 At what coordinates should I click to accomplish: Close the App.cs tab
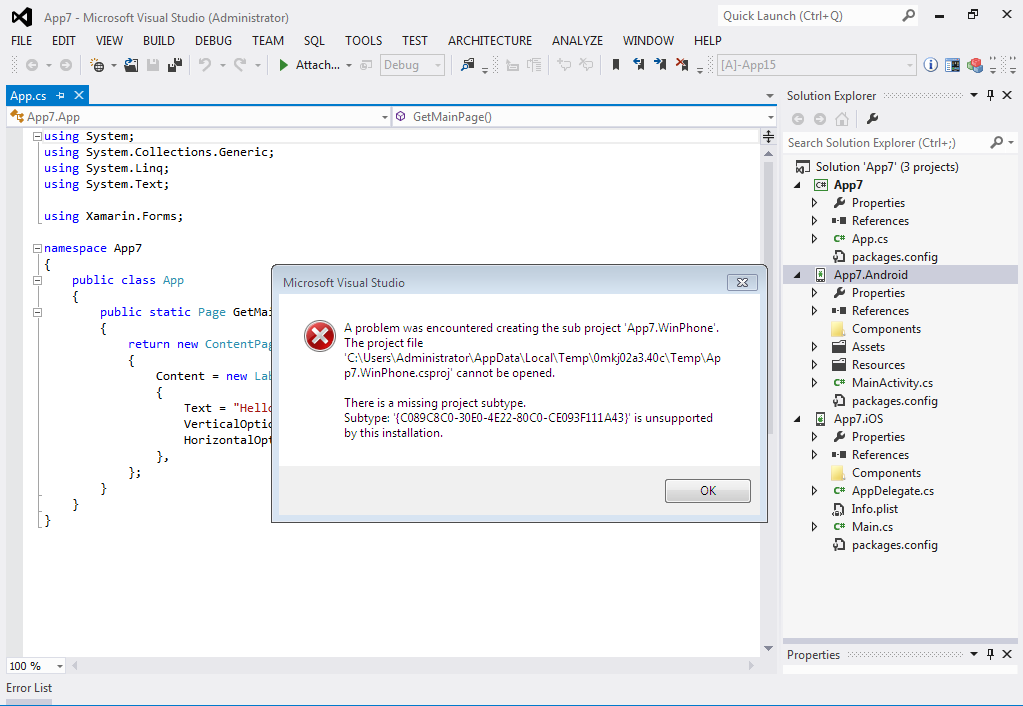coord(79,95)
